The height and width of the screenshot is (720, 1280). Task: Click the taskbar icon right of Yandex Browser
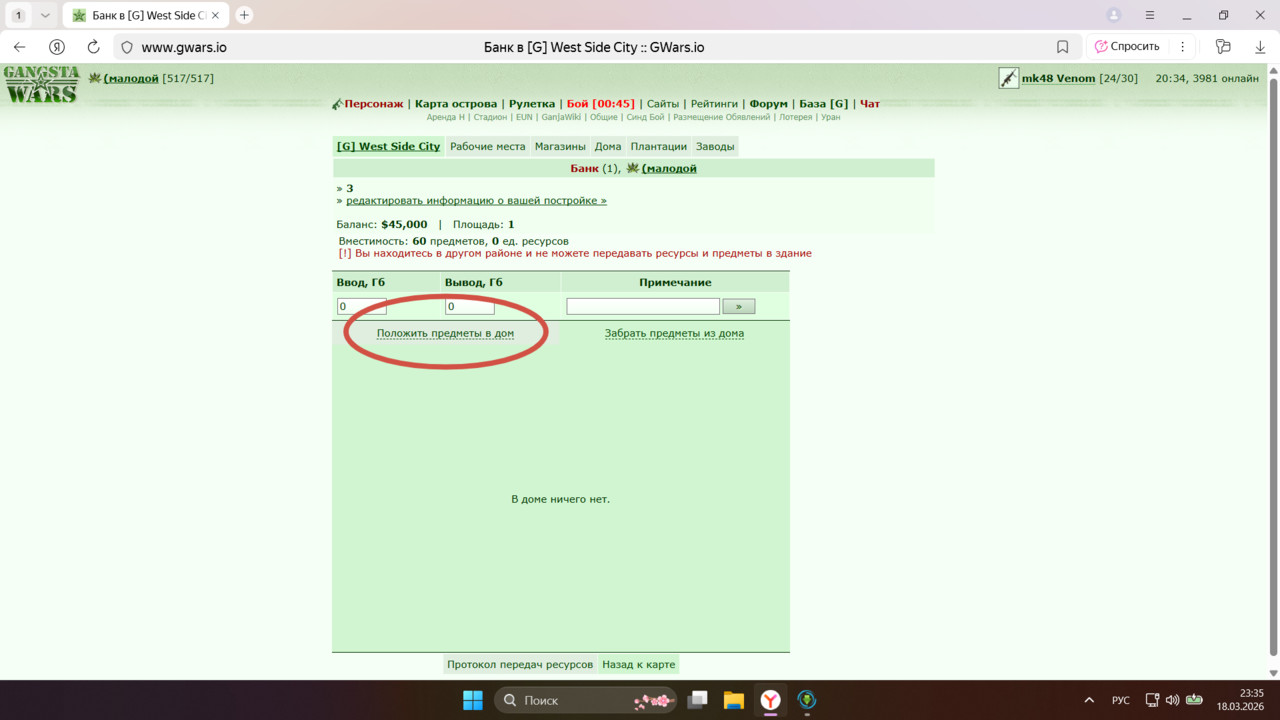807,700
